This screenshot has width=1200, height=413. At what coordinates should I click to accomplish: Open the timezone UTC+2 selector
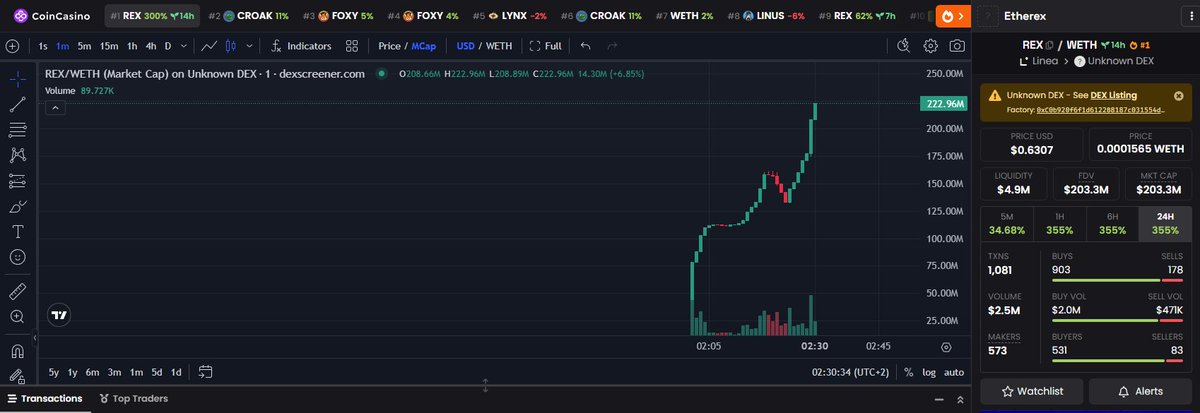[850, 372]
